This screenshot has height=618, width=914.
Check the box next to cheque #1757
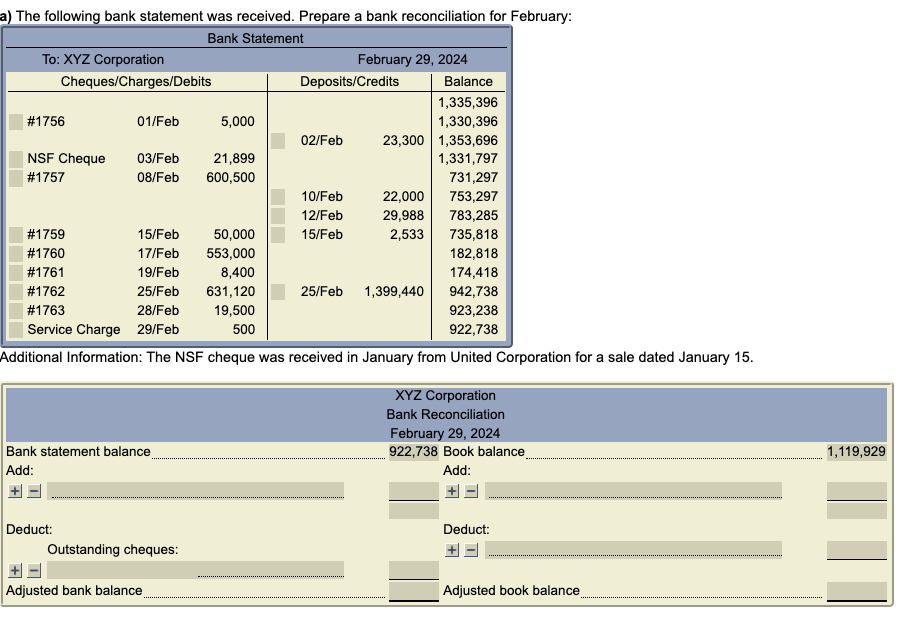click(16, 178)
